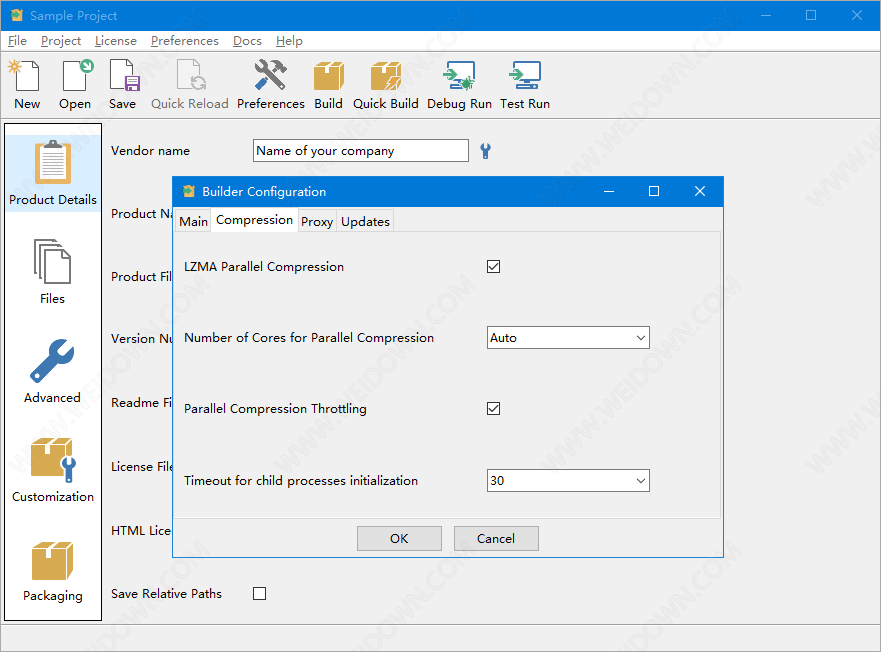Save the project using Save icon
The width and height of the screenshot is (881, 652).
click(122, 85)
